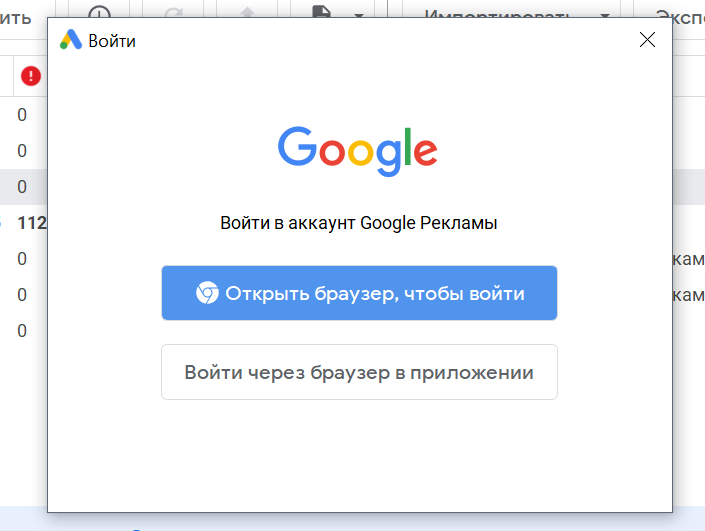Expand the Импортировать dropdown arrow
This screenshot has width=705, height=531.
[604, 17]
